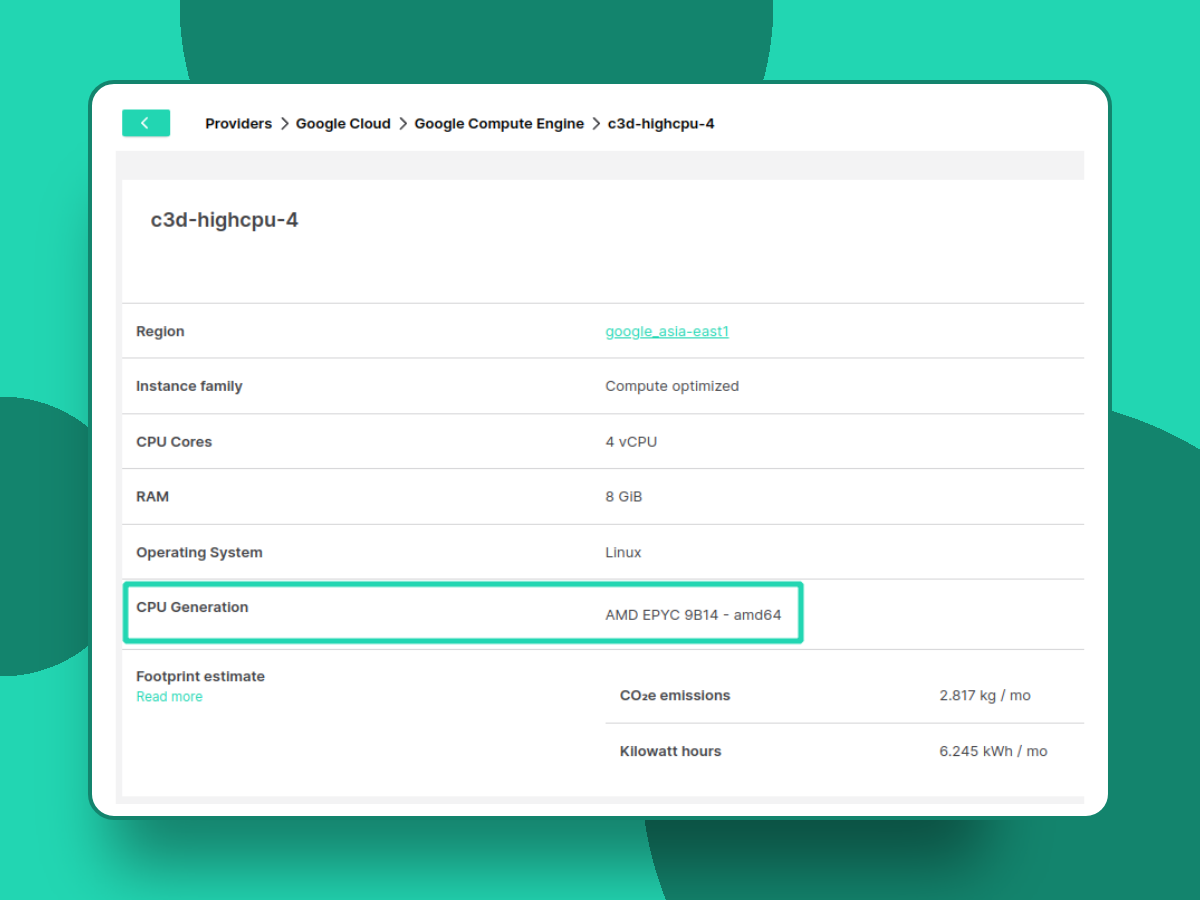1200x900 pixels.
Task: Select the Linux value
Action: 623,552
